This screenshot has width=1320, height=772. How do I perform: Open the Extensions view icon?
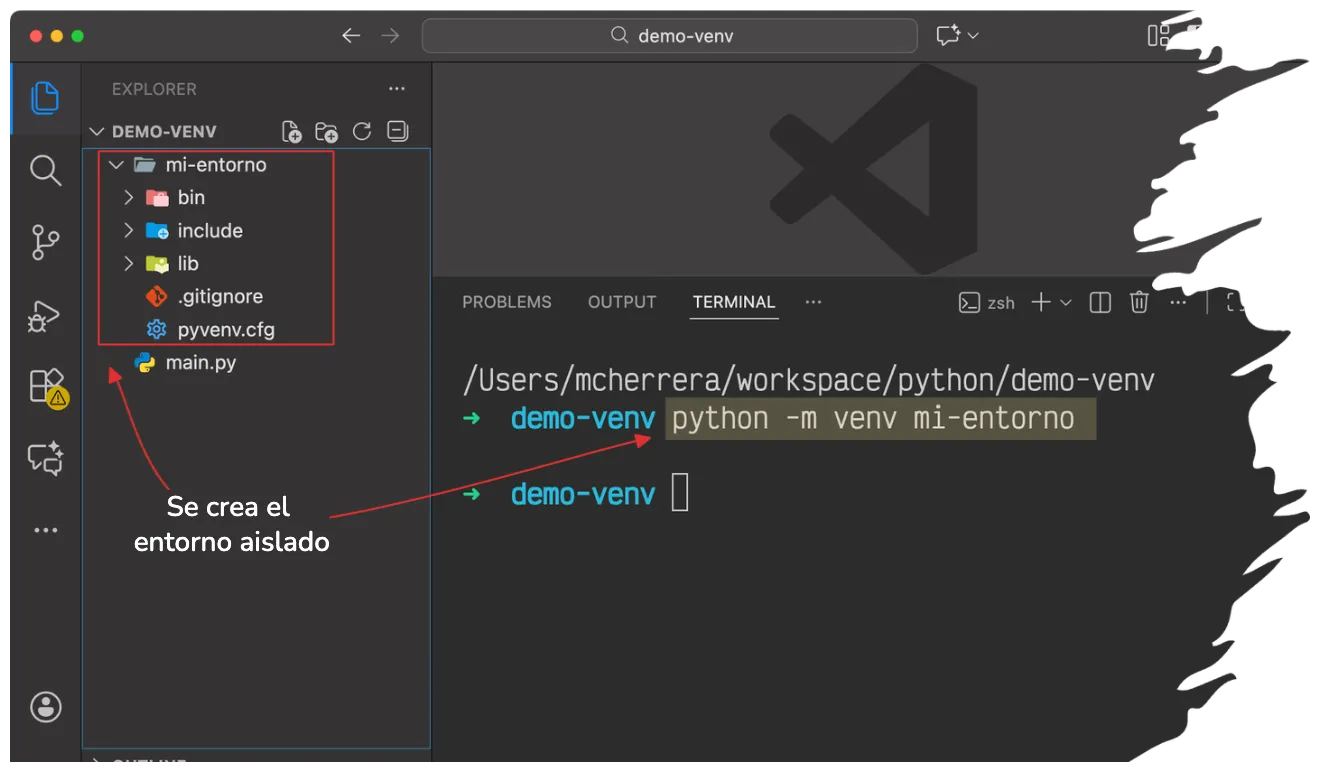point(46,385)
